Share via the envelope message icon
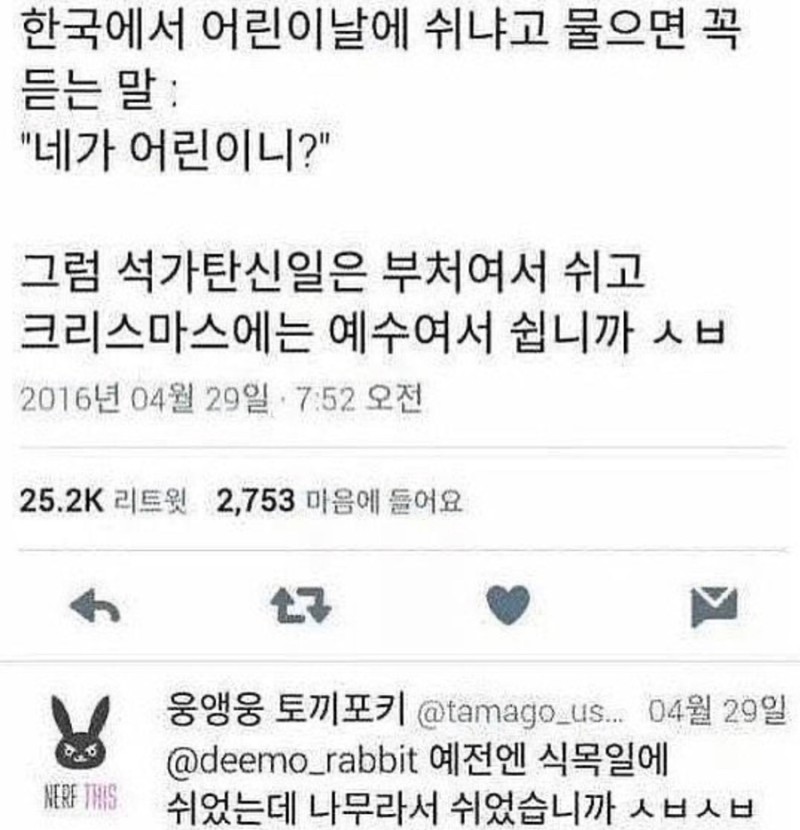 click(714, 607)
